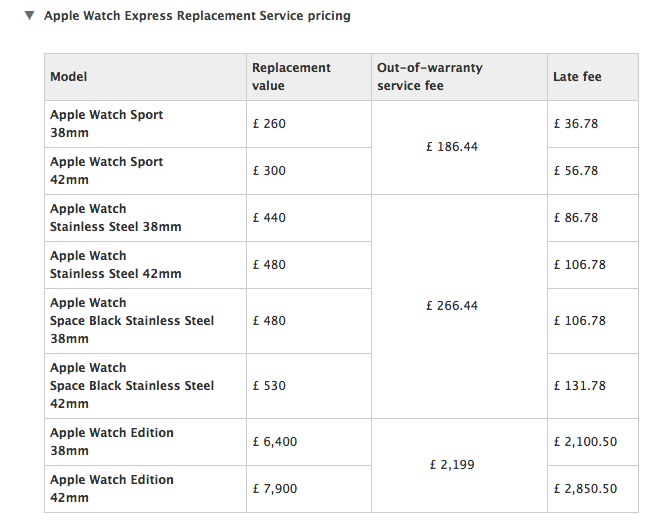This screenshot has height=527, width=652.
Task: Click the Replacement value column header
Action: tap(291, 77)
